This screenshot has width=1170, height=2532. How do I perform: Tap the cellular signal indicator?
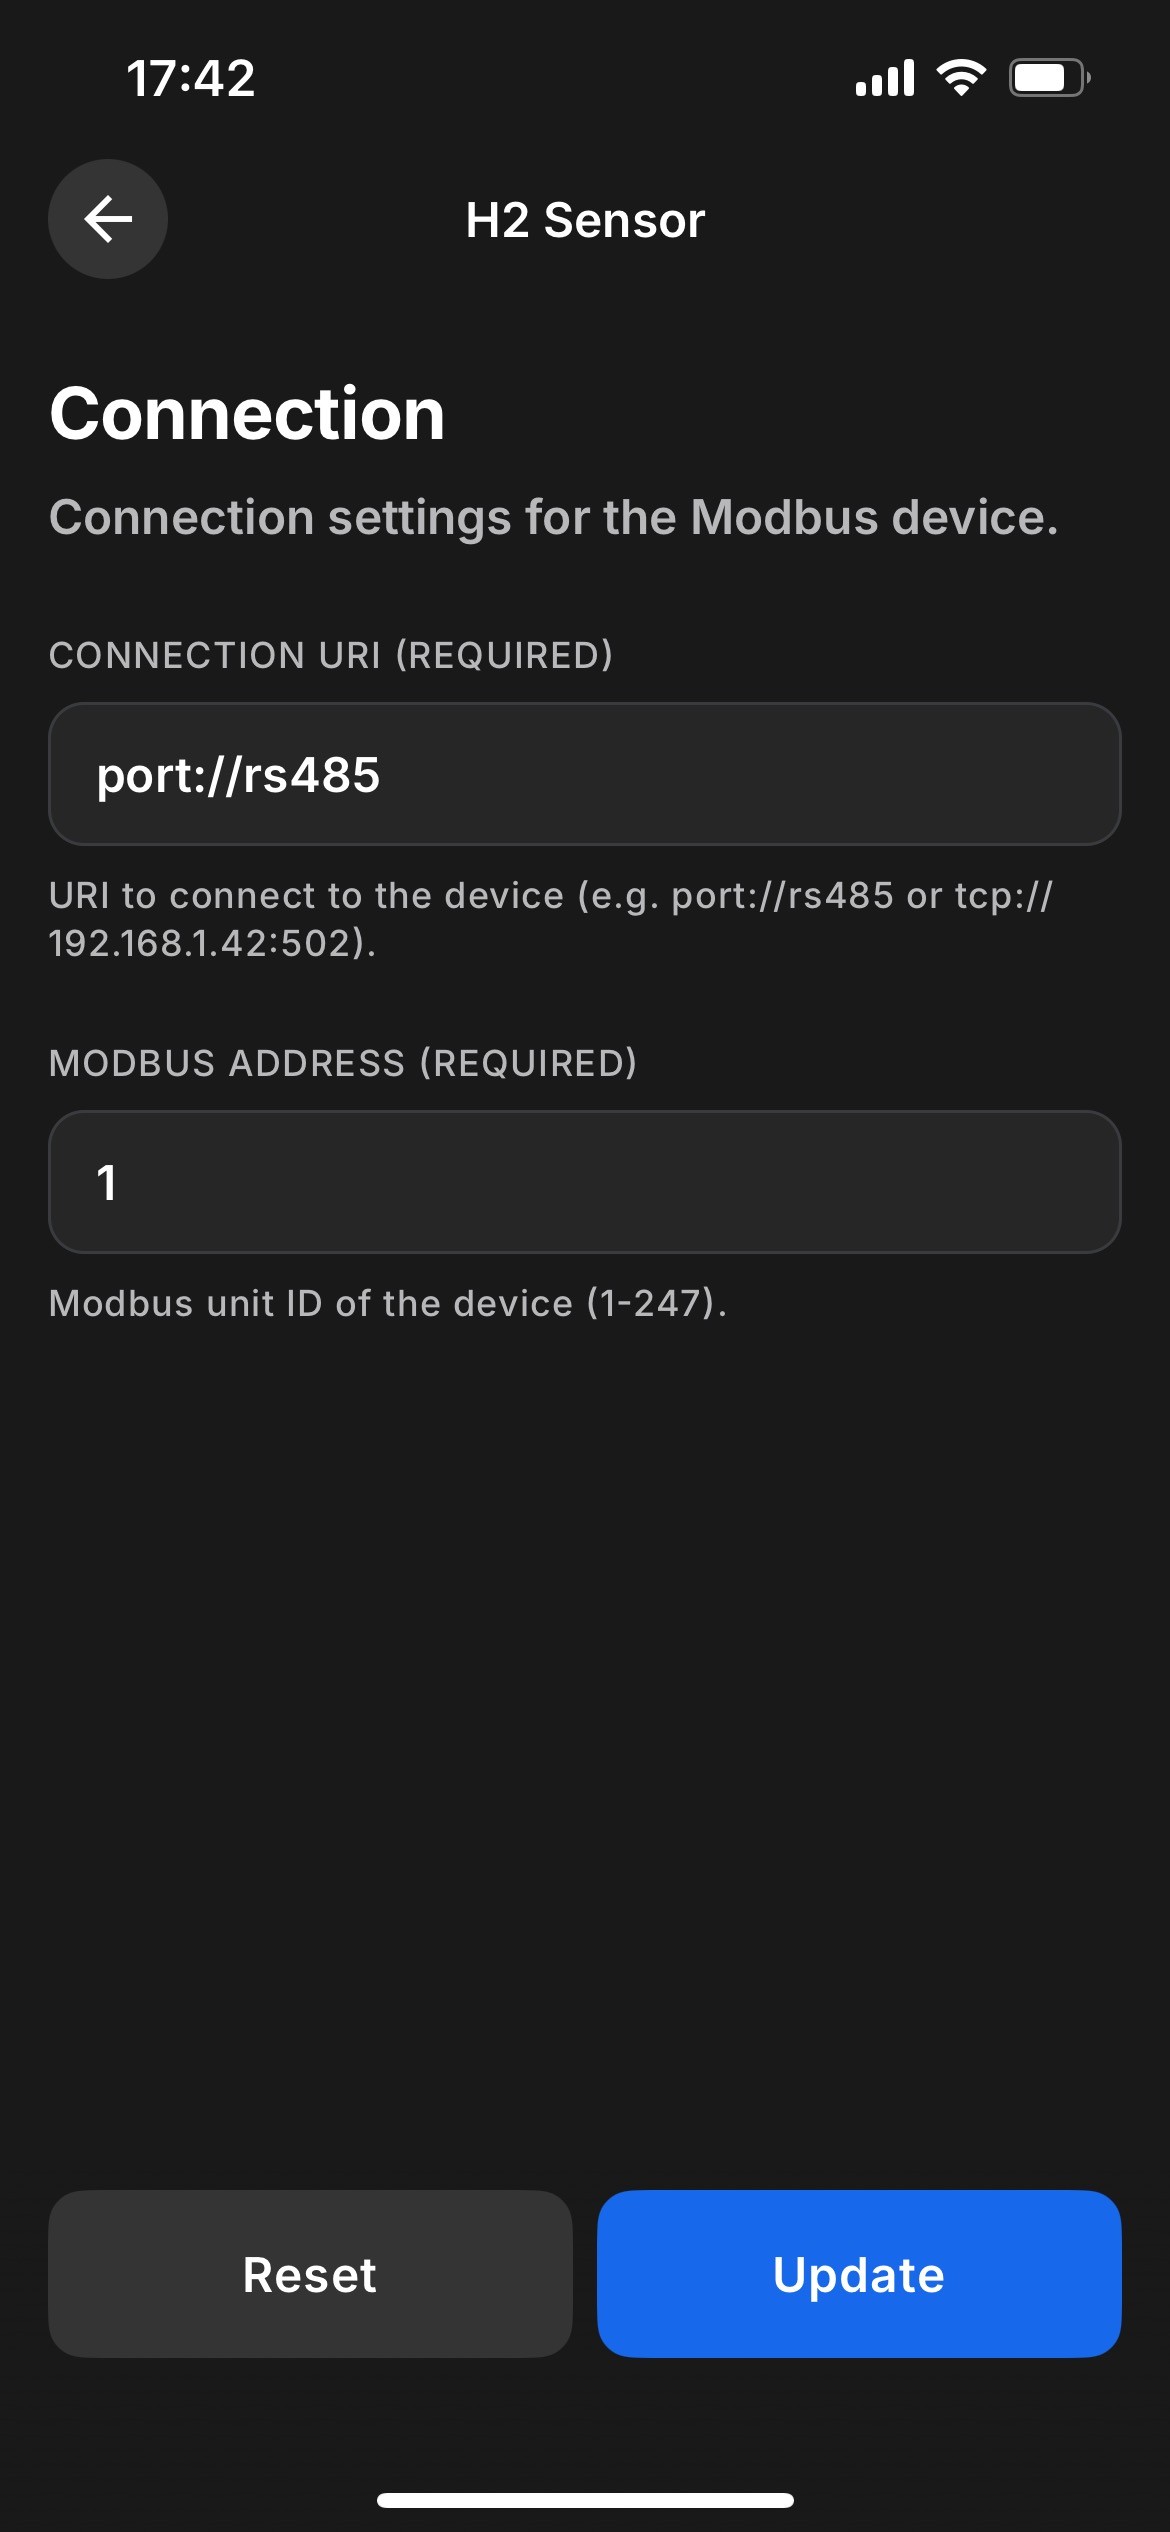[x=884, y=78]
